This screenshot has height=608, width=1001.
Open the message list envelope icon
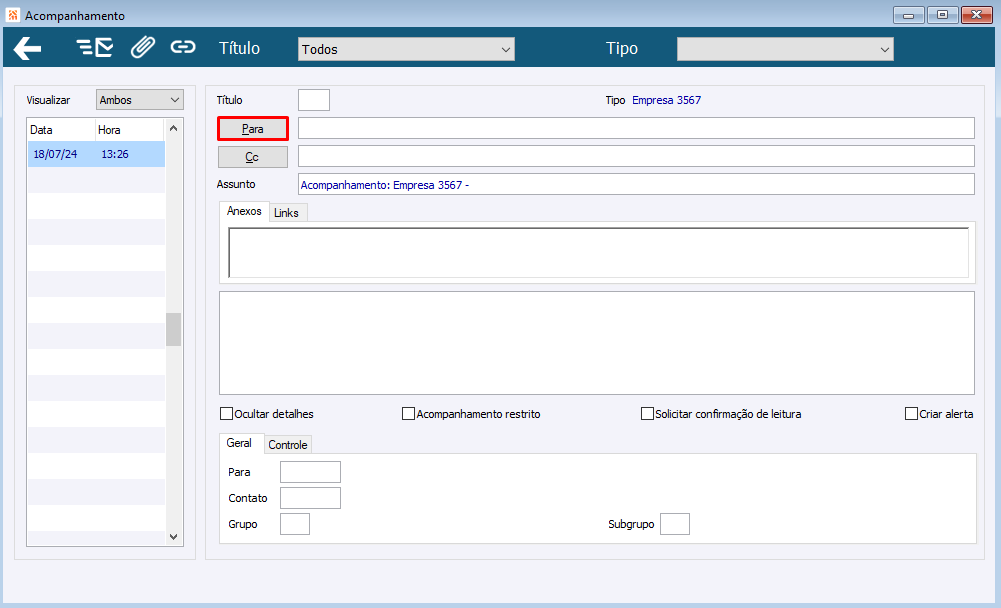[94, 48]
